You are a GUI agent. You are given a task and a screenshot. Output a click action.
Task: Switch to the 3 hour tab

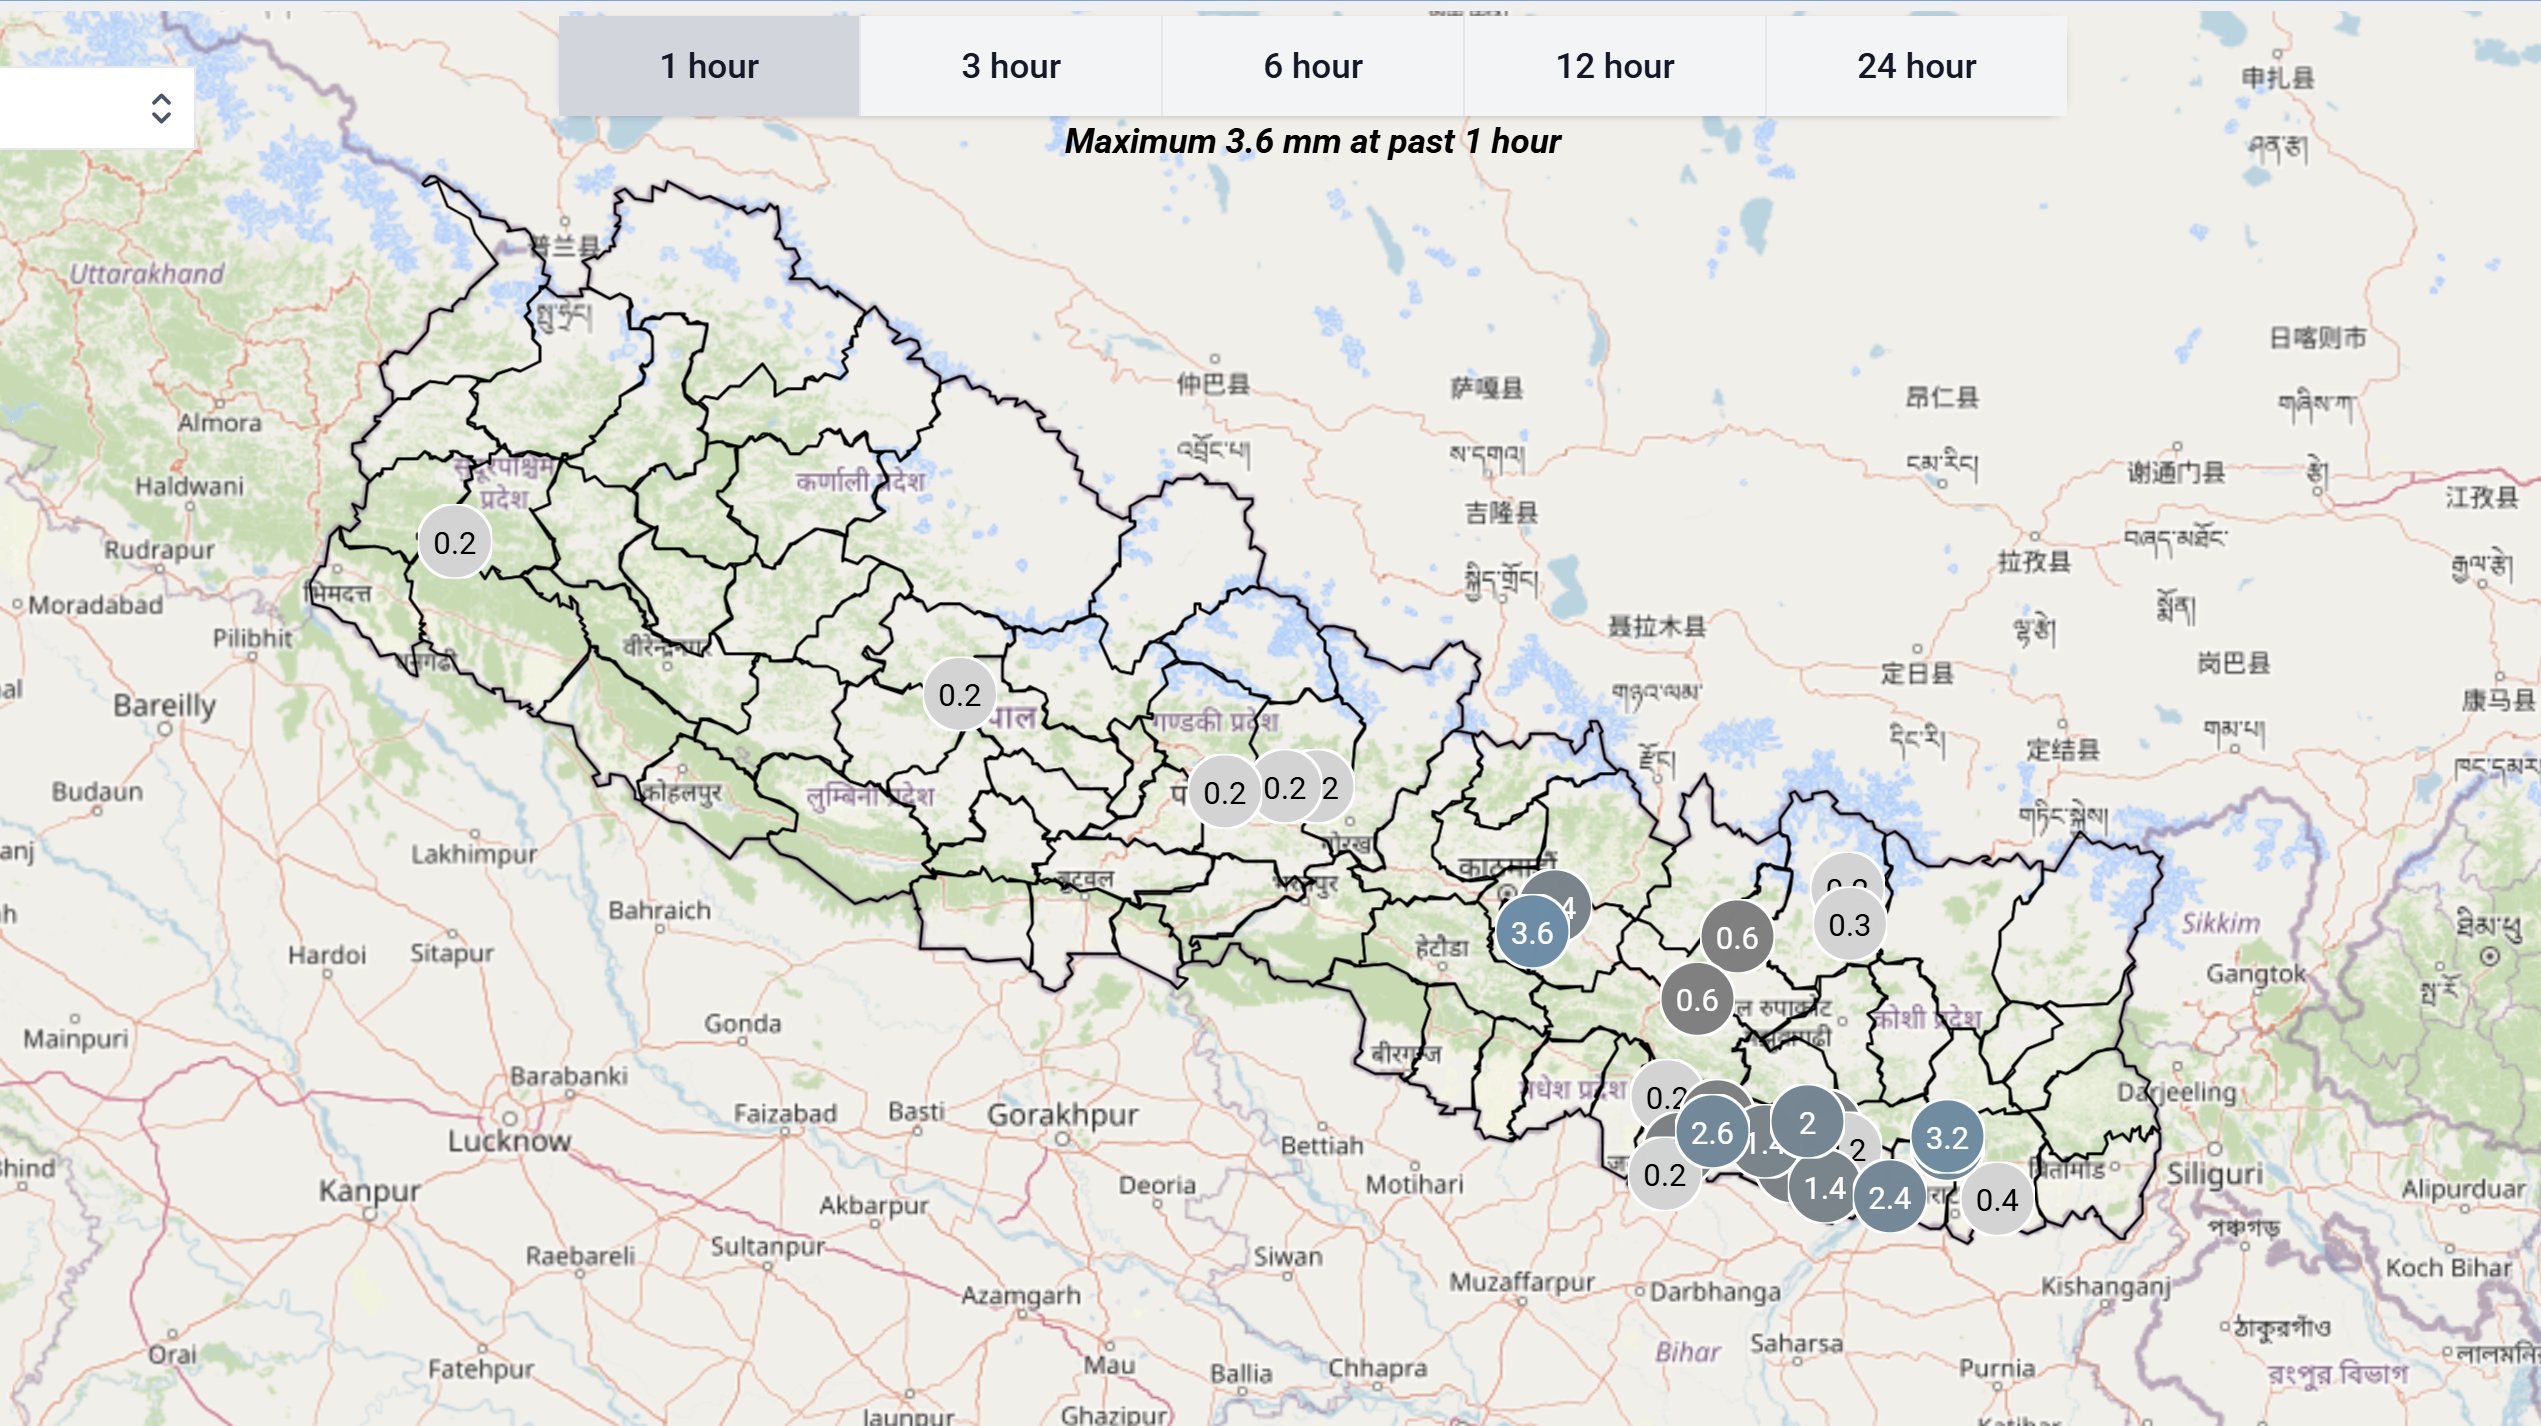tap(1011, 66)
